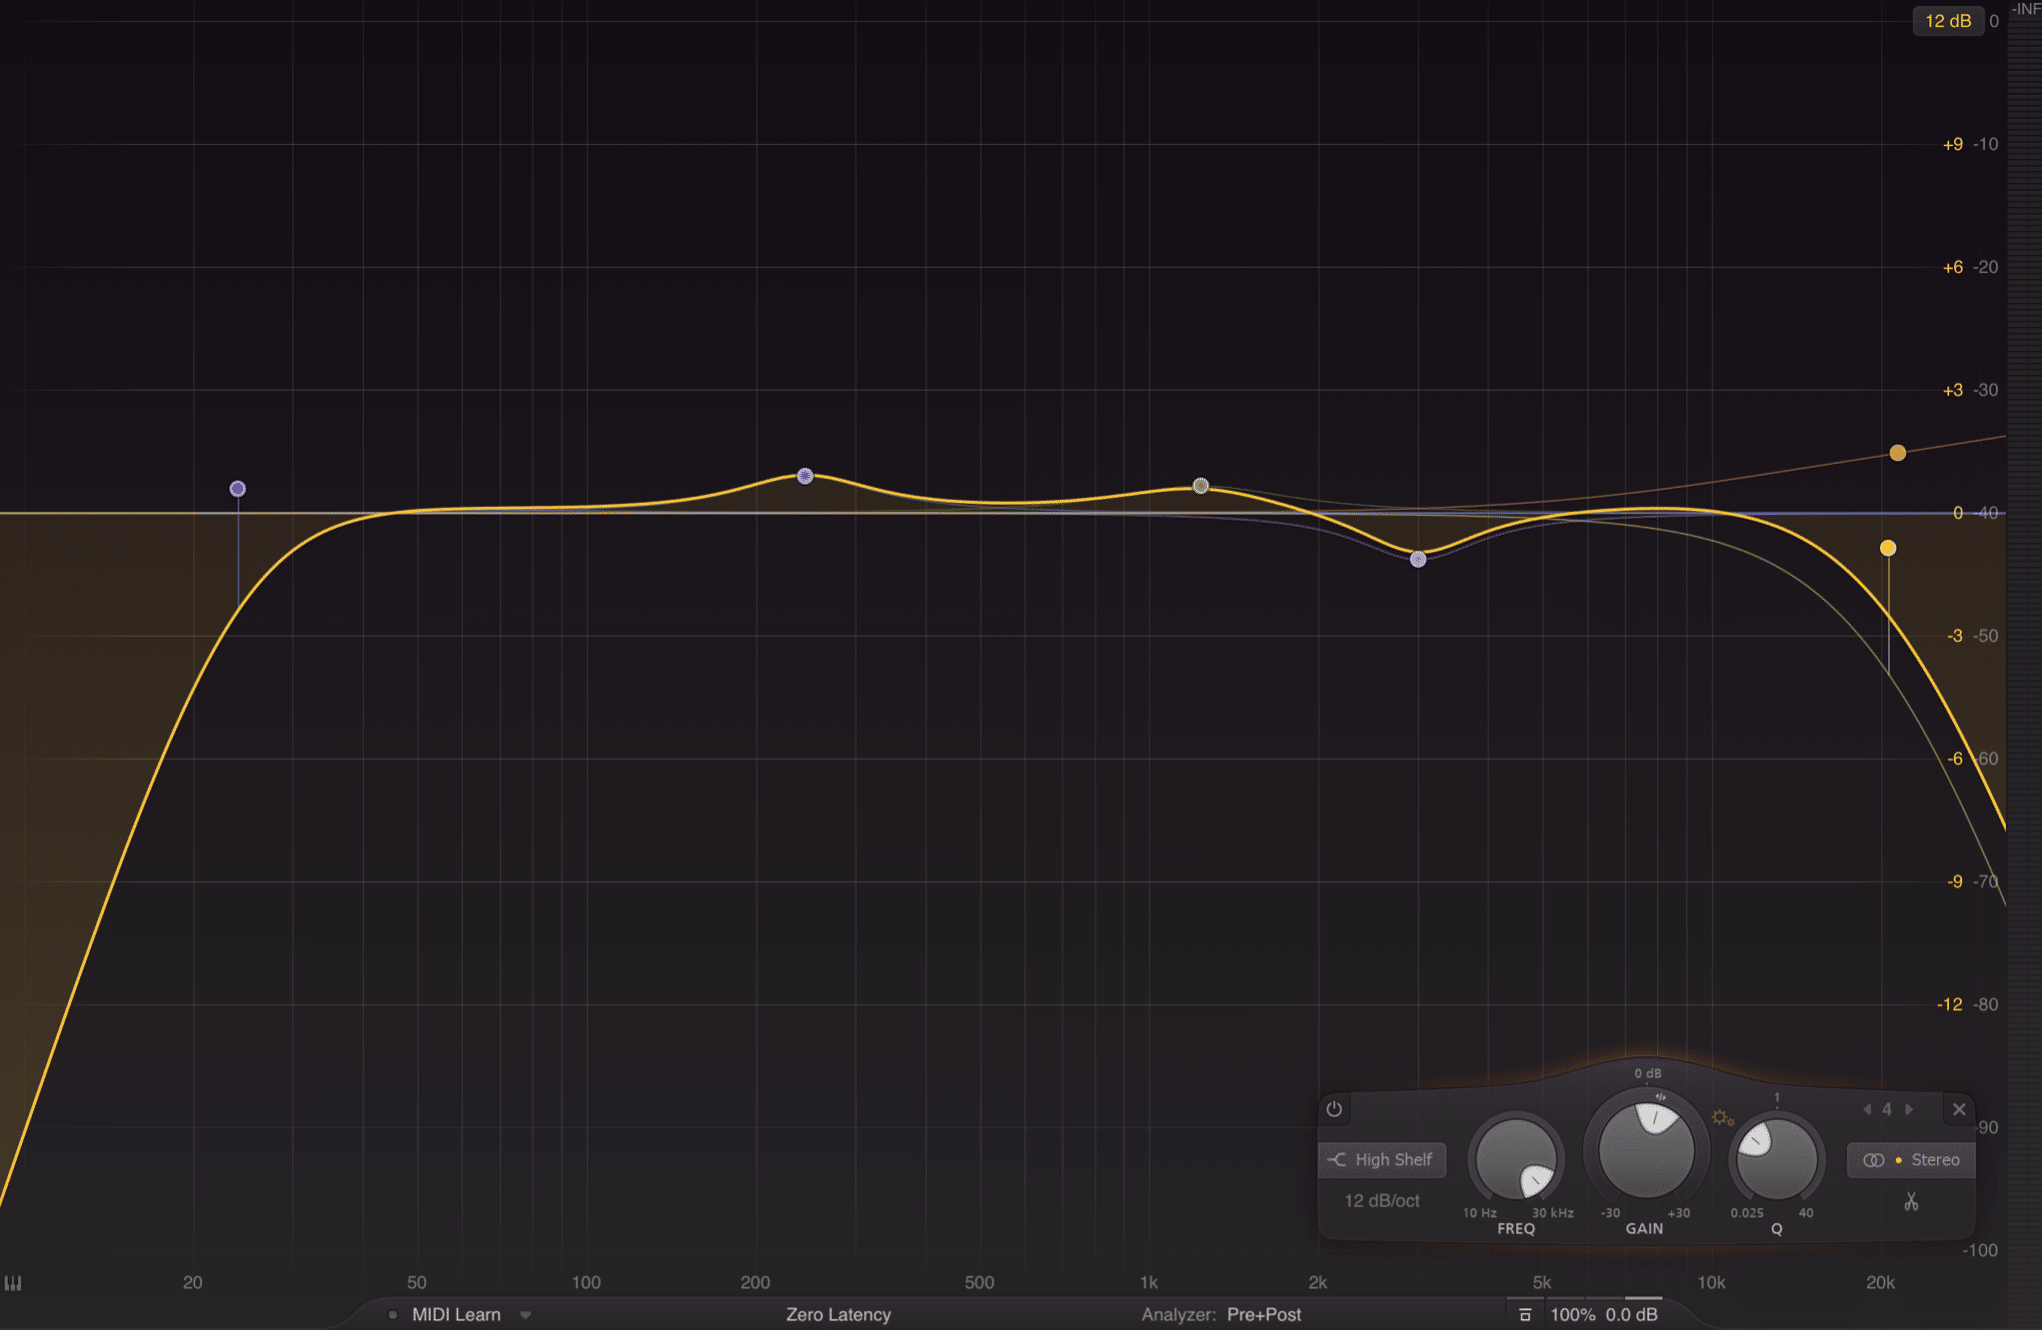2042x1330 pixels.
Task: Open the 12 dB/oct slope selector
Action: pos(1382,1200)
